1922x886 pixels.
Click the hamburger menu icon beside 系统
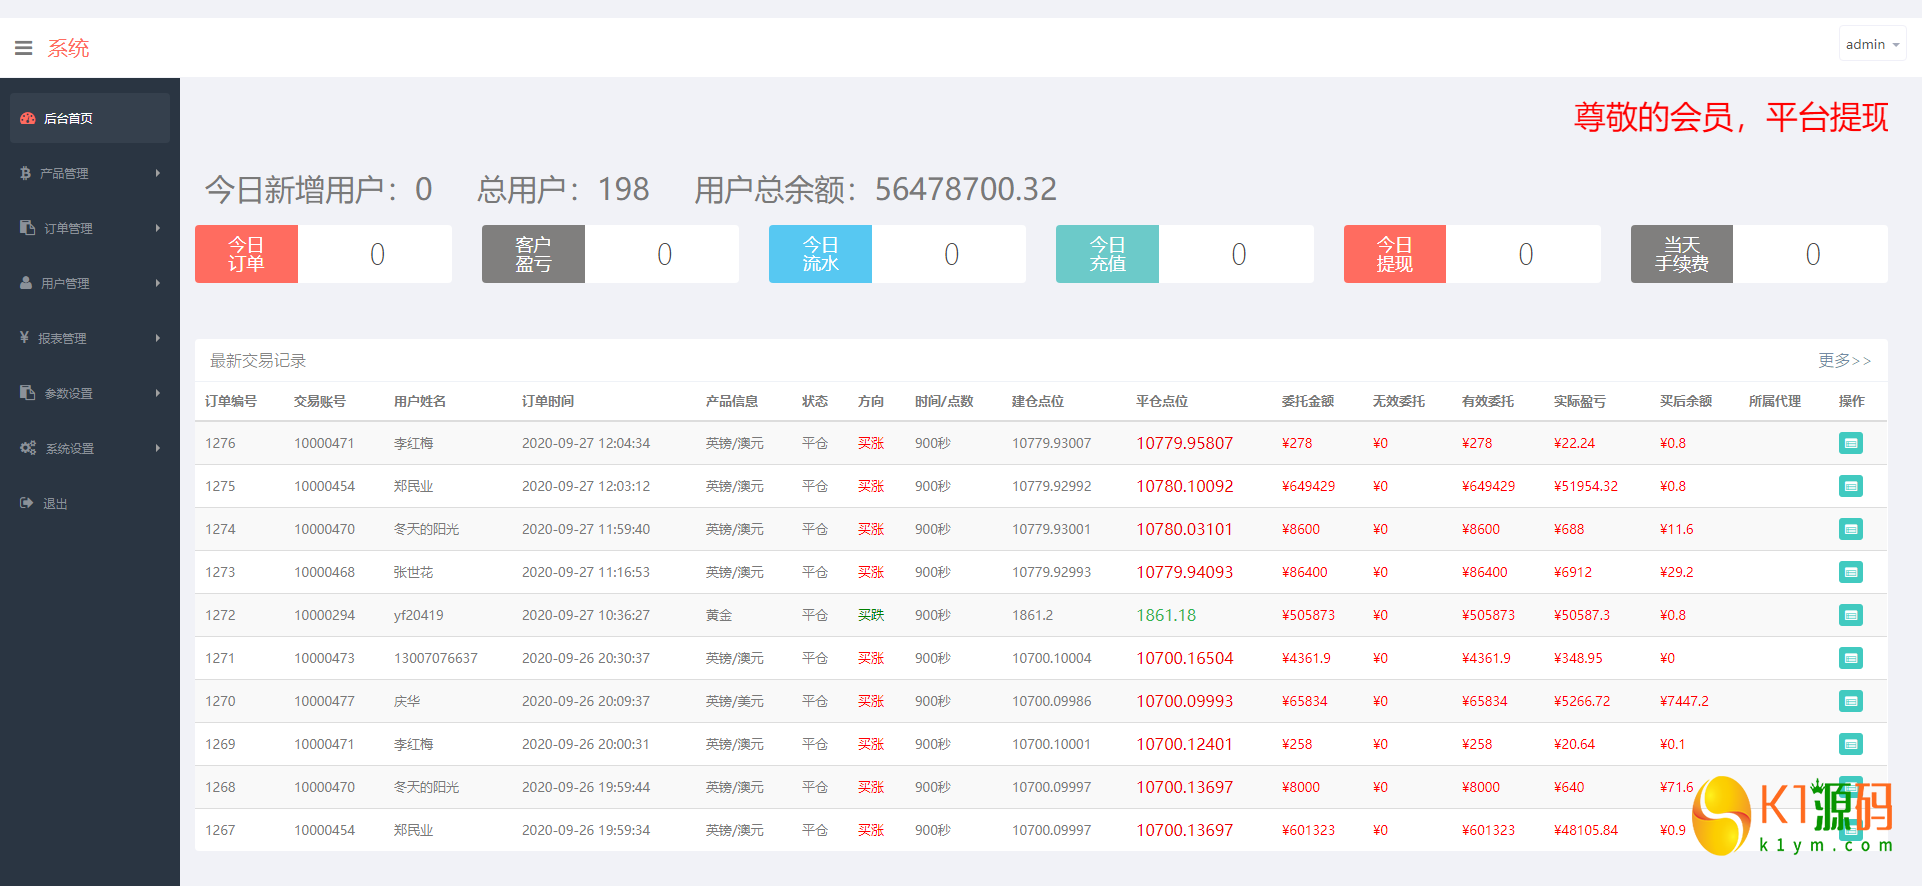coord(24,48)
